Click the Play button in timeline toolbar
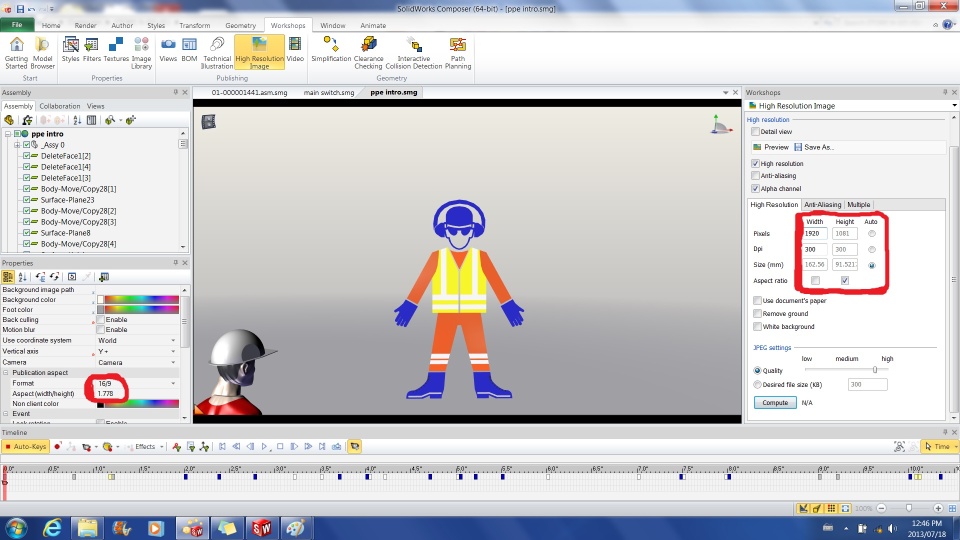 tap(264, 447)
